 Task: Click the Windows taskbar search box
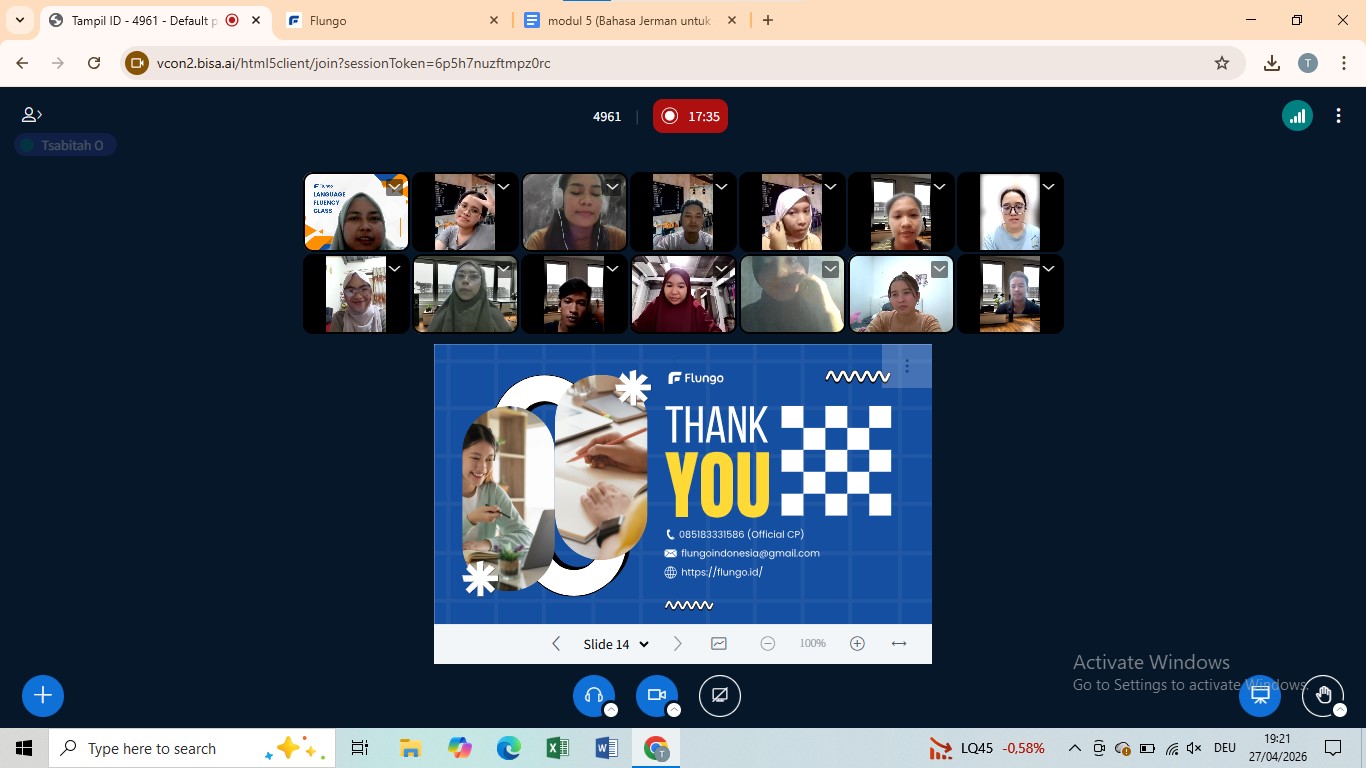(x=192, y=748)
